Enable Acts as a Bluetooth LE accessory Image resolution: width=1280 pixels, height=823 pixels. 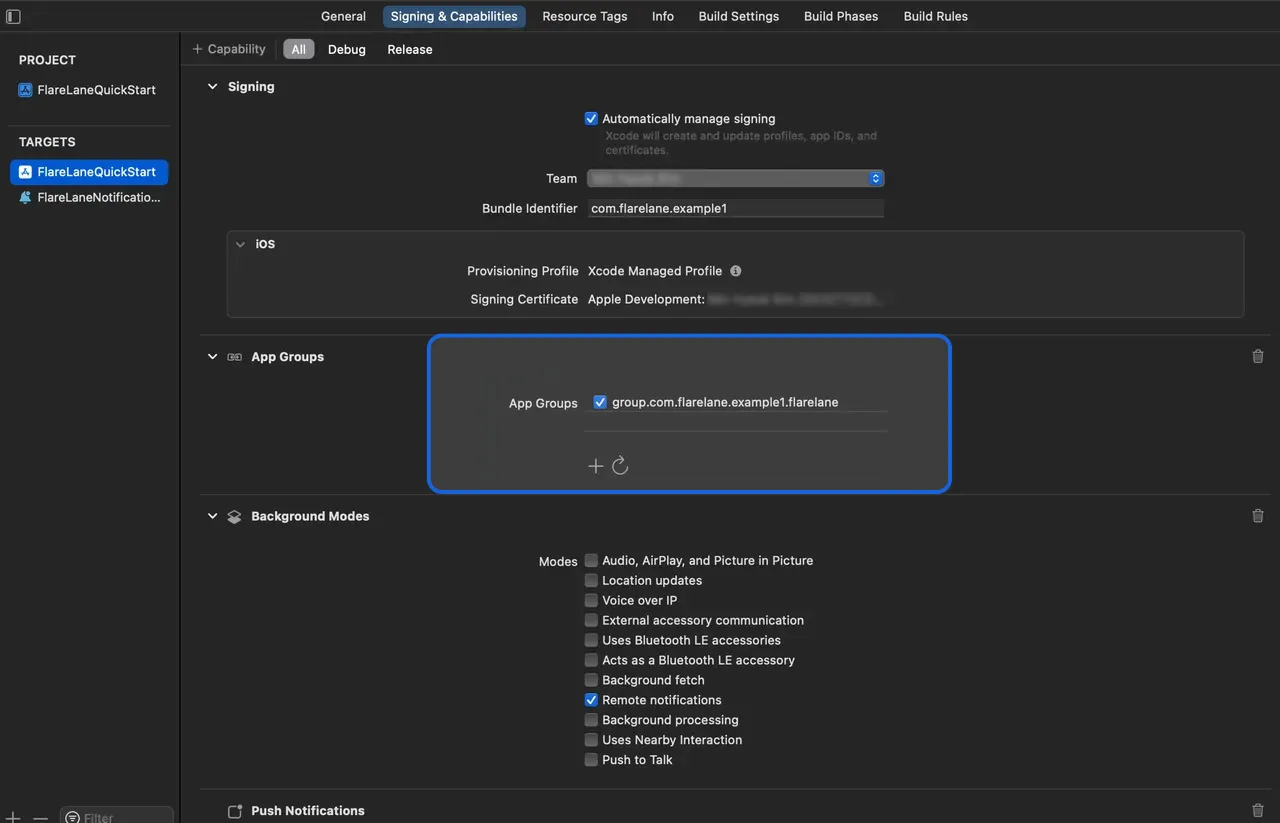coord(591,660)
